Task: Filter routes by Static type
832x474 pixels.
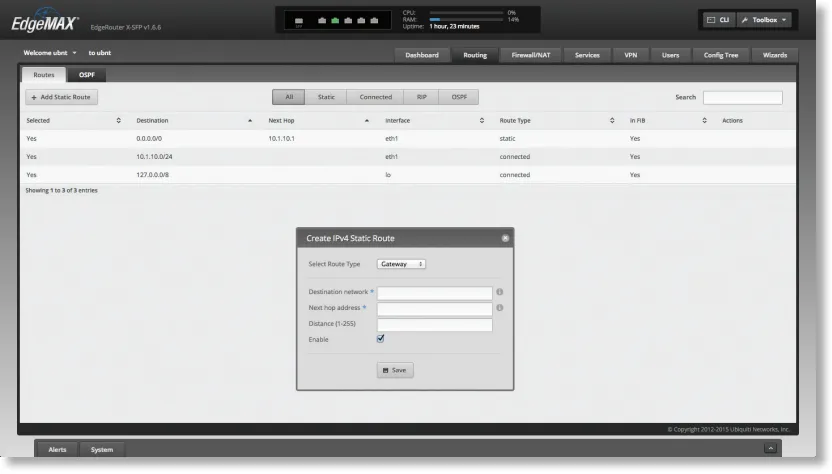Action: pos(326,97)
